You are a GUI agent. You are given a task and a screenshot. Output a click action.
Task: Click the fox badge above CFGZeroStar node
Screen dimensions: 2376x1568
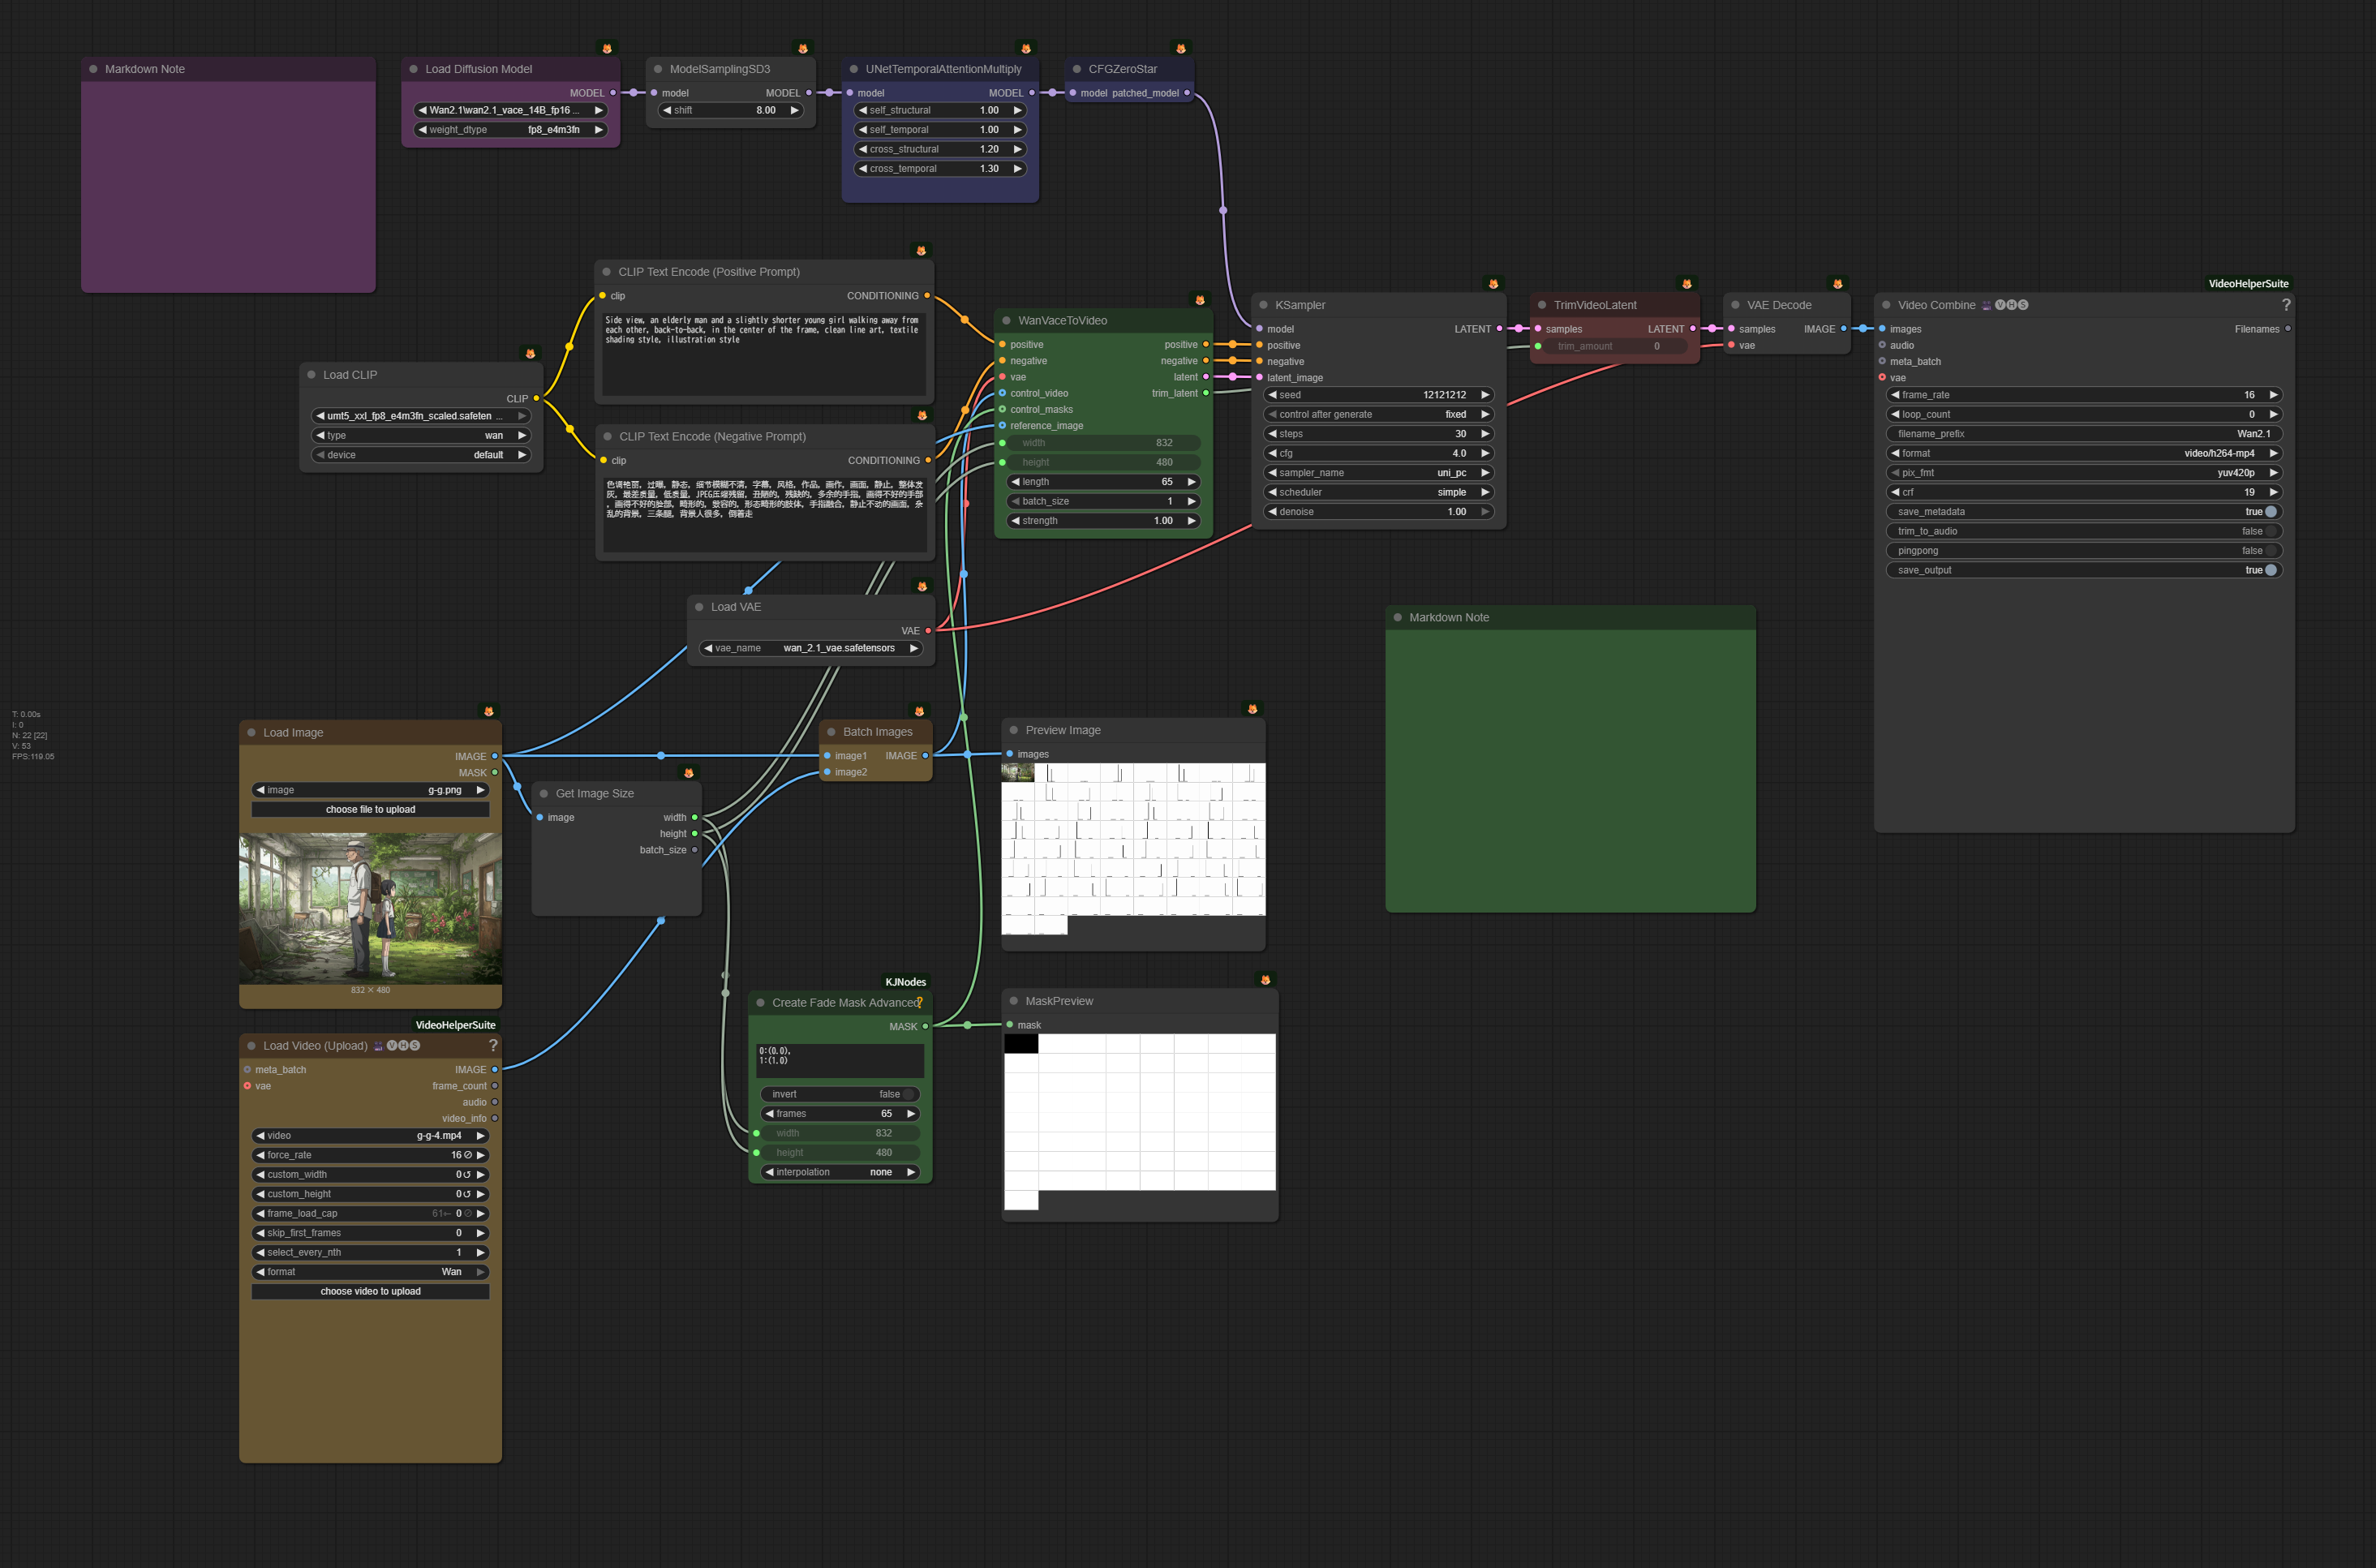coord(1181,48)
